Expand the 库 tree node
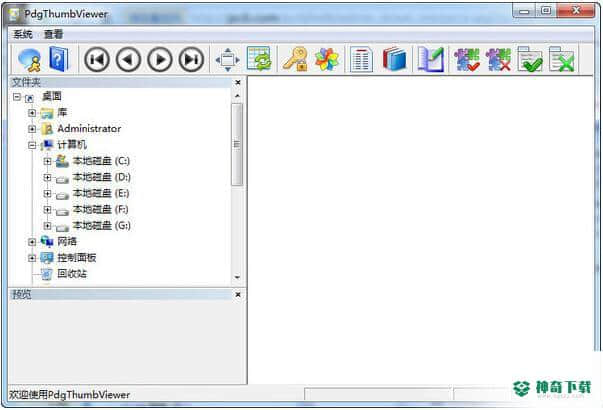The height and width of the screenshot is (410, 603). [32, 113]
